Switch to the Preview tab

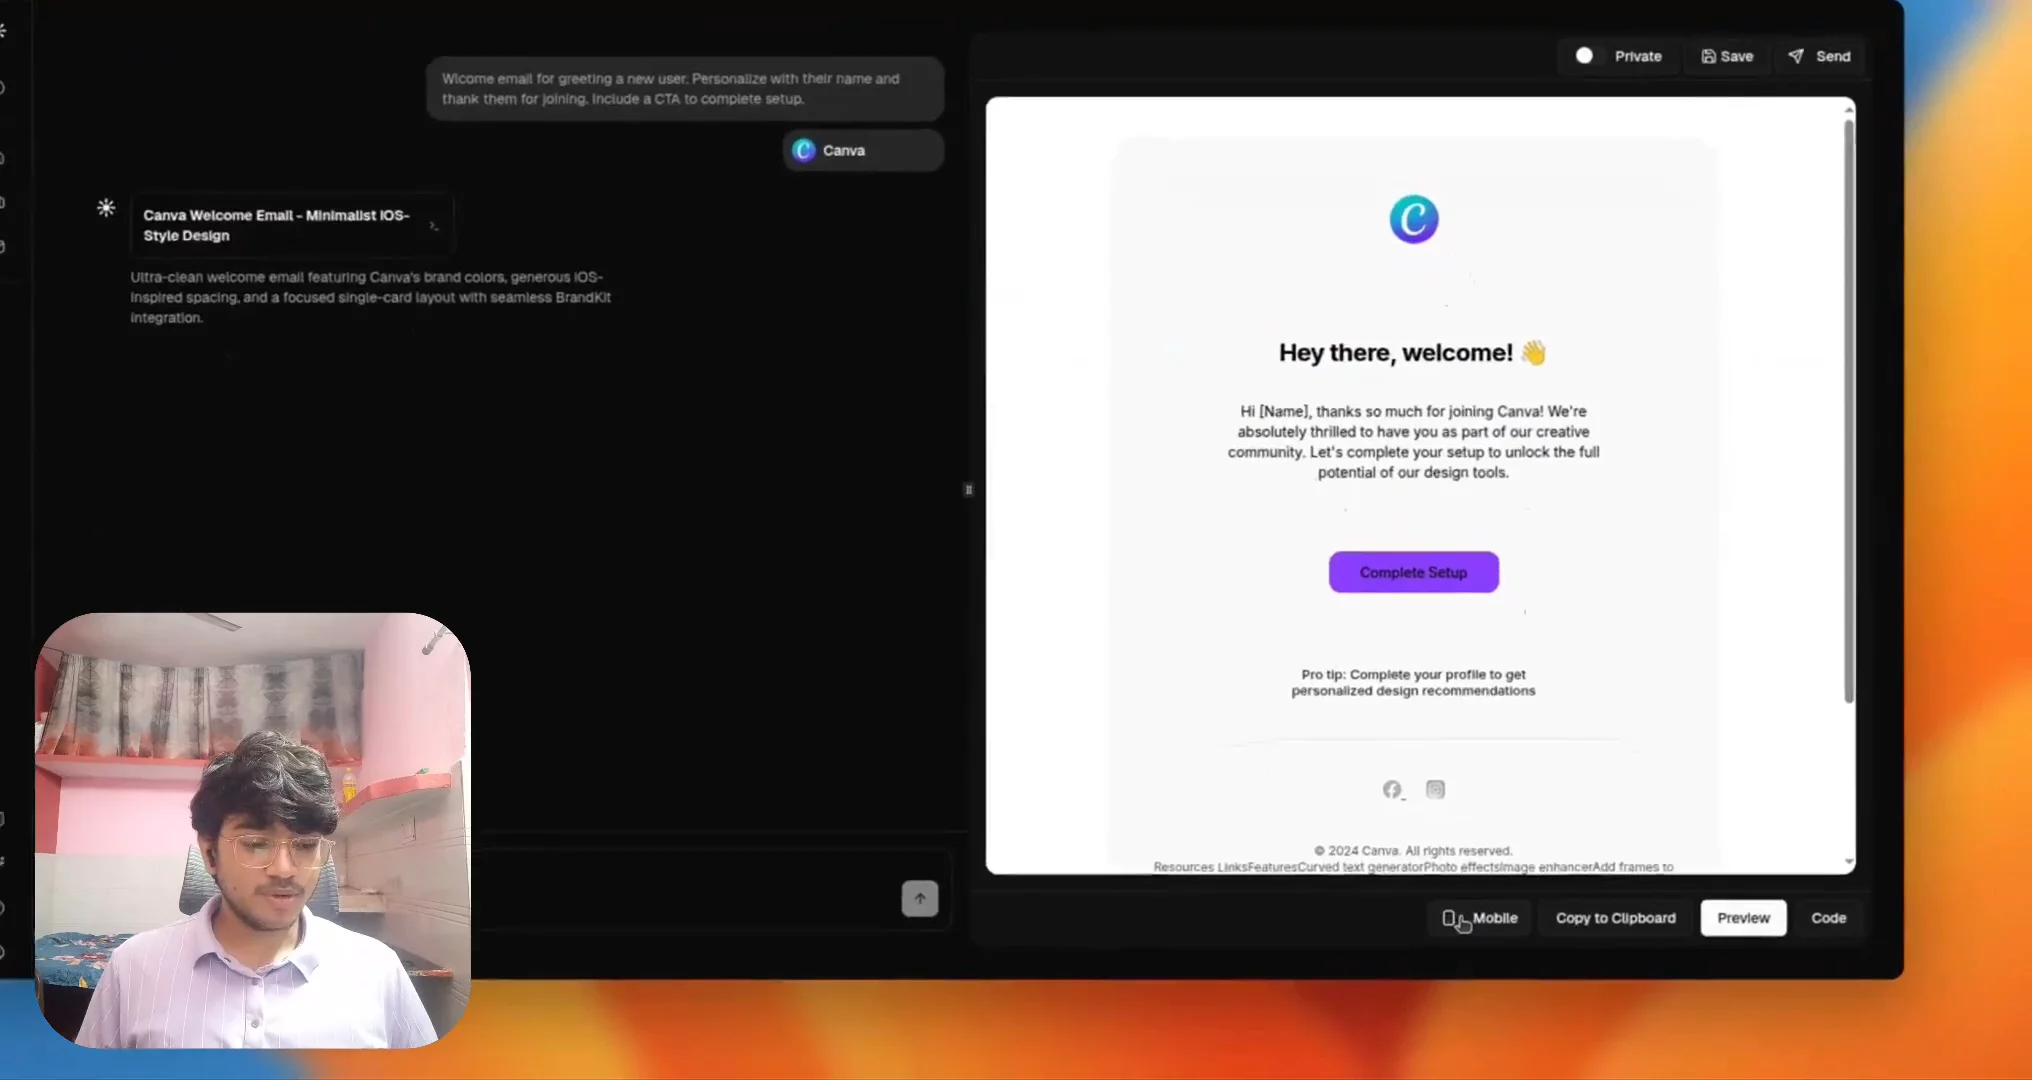pyautogui.click(x=1743, y=918)
